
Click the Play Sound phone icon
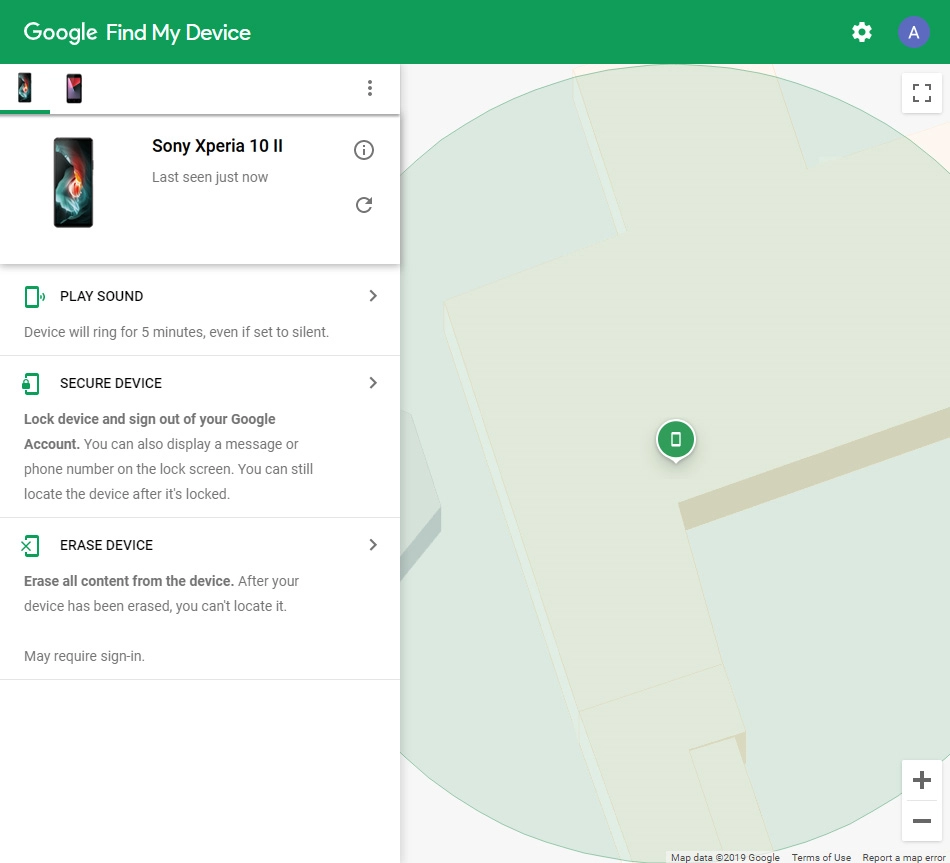[34, 296]
